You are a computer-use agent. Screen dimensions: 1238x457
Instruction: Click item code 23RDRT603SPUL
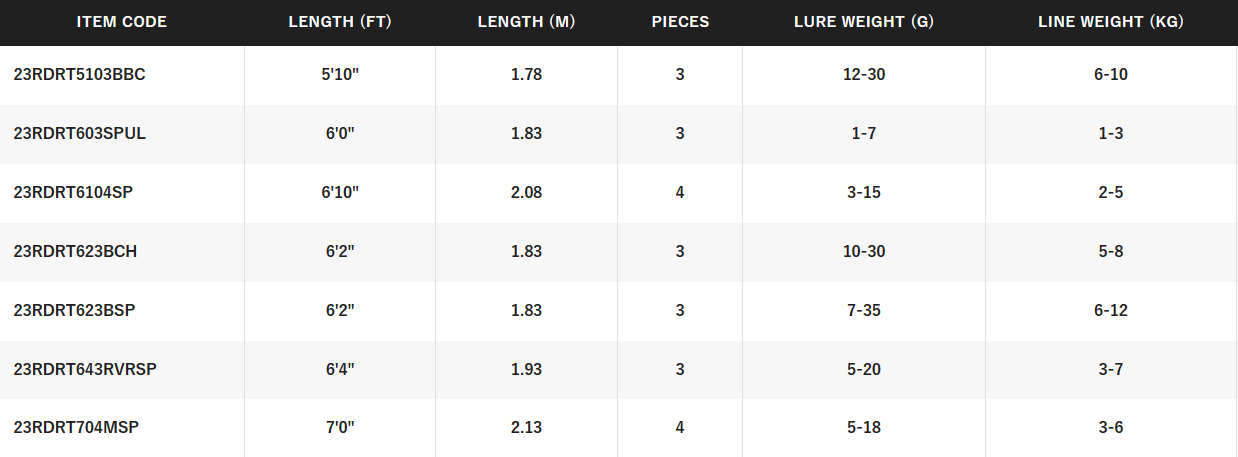coord(80,134)
